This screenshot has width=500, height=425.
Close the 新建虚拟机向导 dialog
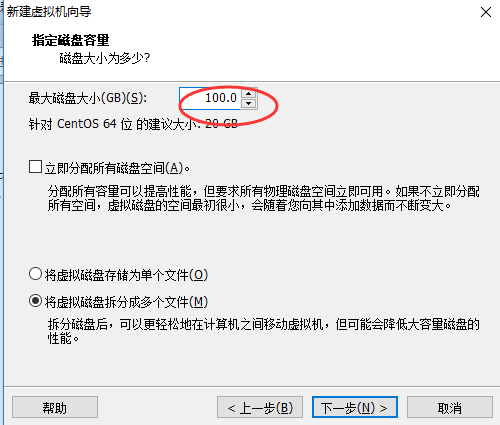tap(486, 12)
